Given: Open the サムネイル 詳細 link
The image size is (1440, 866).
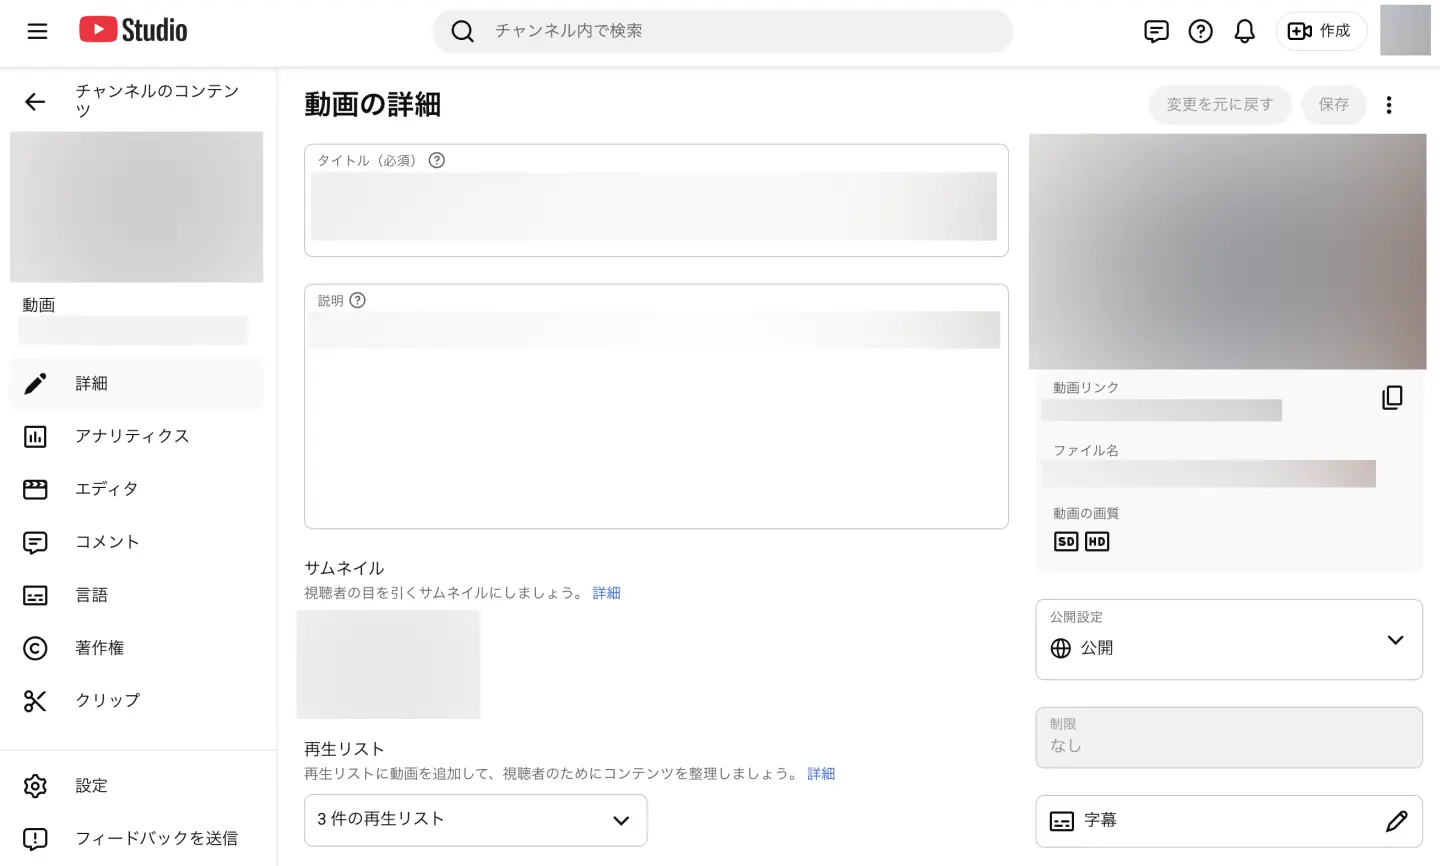Looking at the screenshot, I should point(606,592).
